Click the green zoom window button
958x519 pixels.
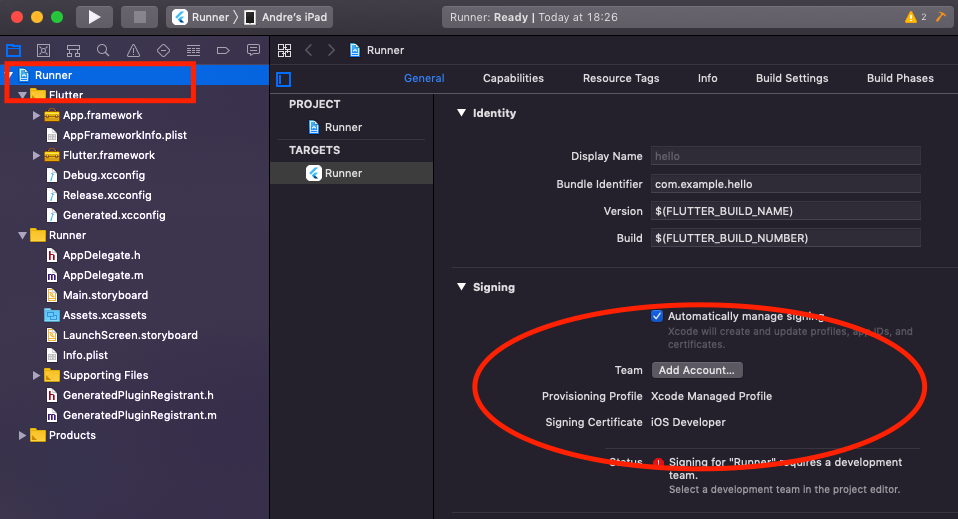coord(57,17)
